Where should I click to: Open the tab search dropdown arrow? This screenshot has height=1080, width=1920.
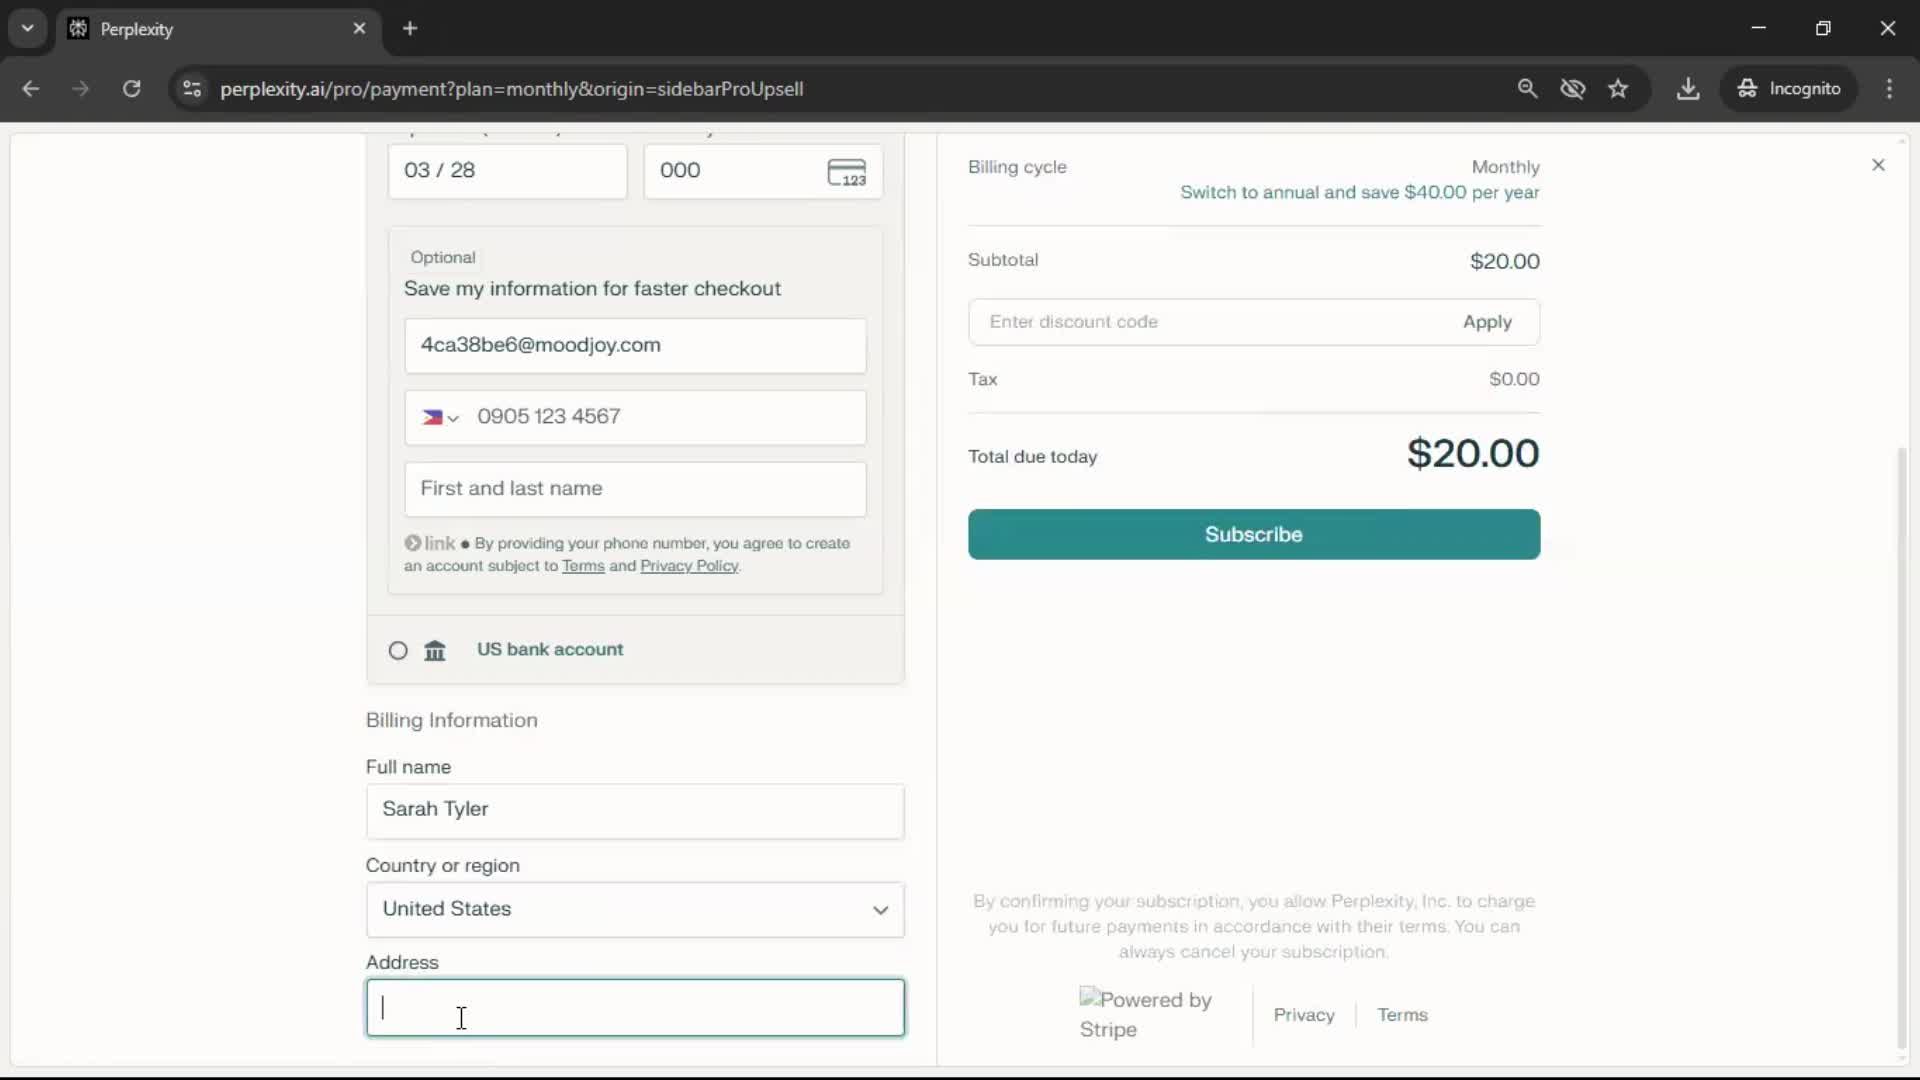tap(27, 28)
